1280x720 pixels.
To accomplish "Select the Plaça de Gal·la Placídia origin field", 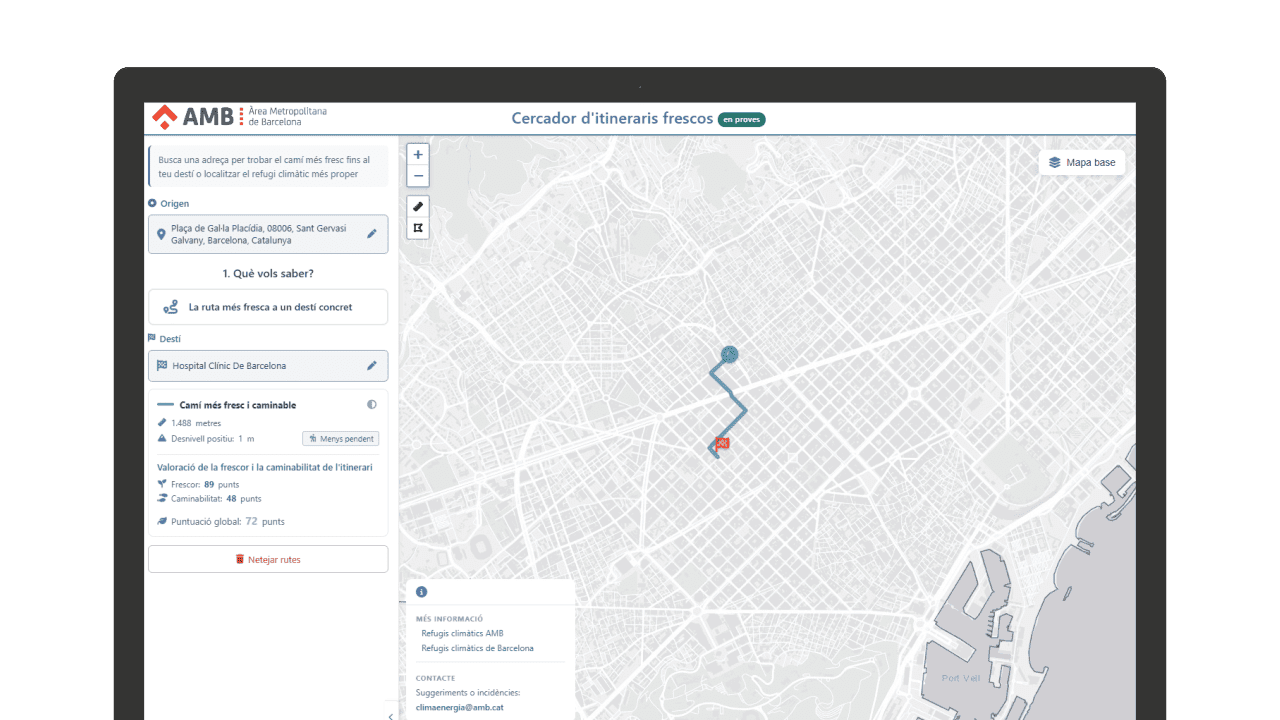I will point(268,234).
